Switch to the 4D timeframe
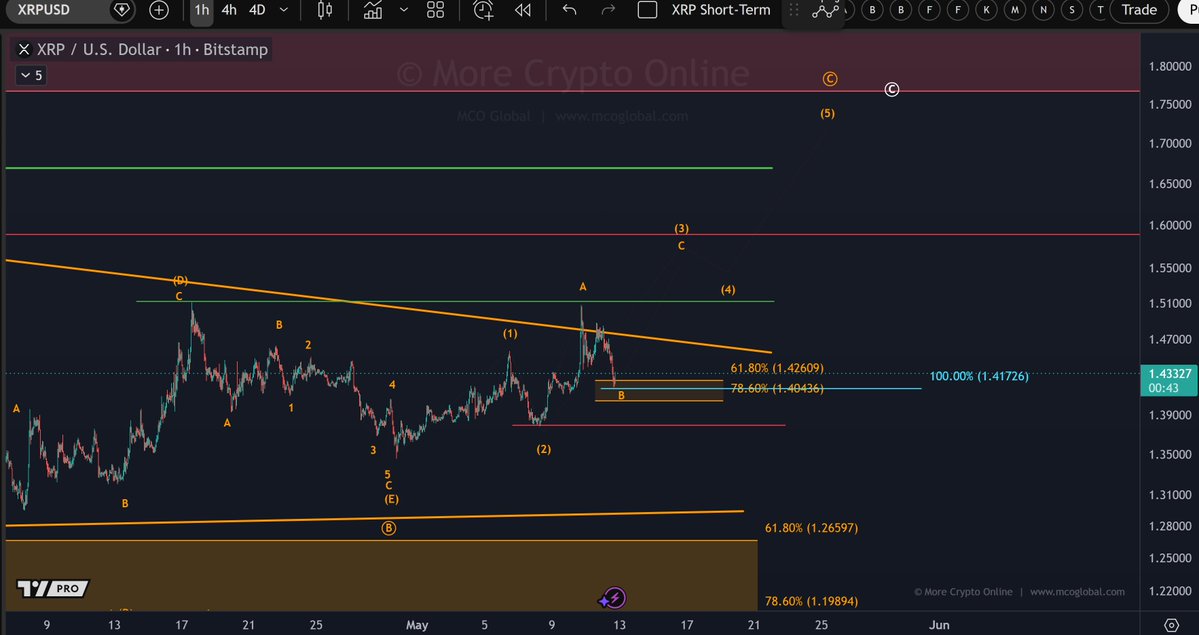 257,10
